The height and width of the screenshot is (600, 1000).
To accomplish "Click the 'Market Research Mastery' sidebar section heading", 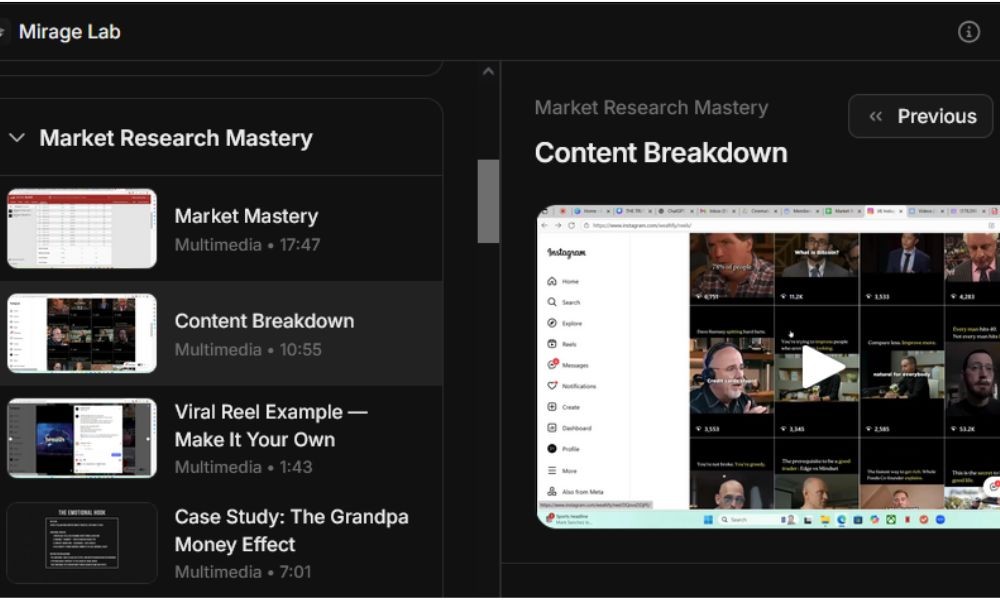I will click(176, 138).
